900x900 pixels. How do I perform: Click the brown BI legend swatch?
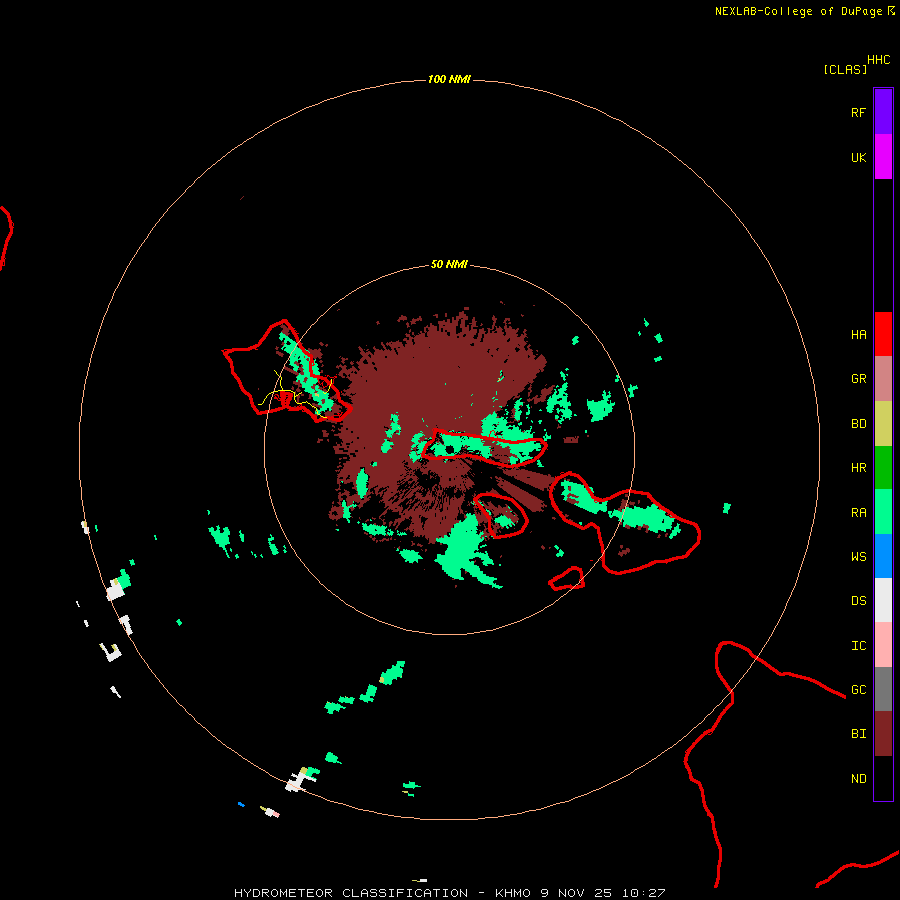[x=883, y=734]
